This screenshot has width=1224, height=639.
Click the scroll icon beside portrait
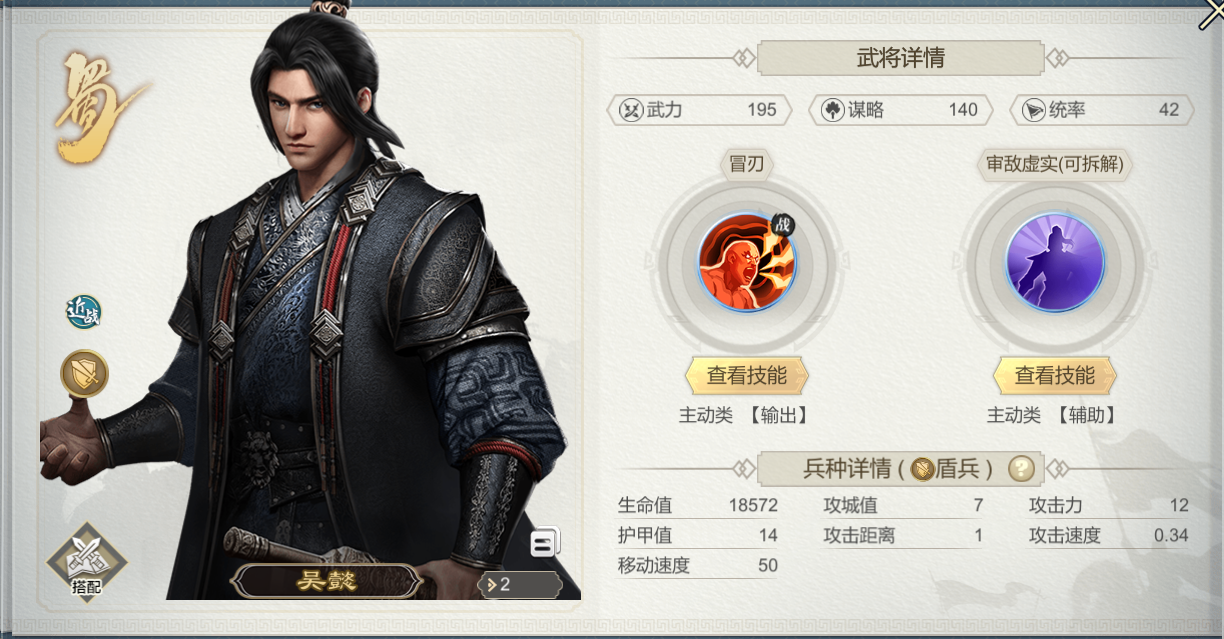[x=545, y=543]
